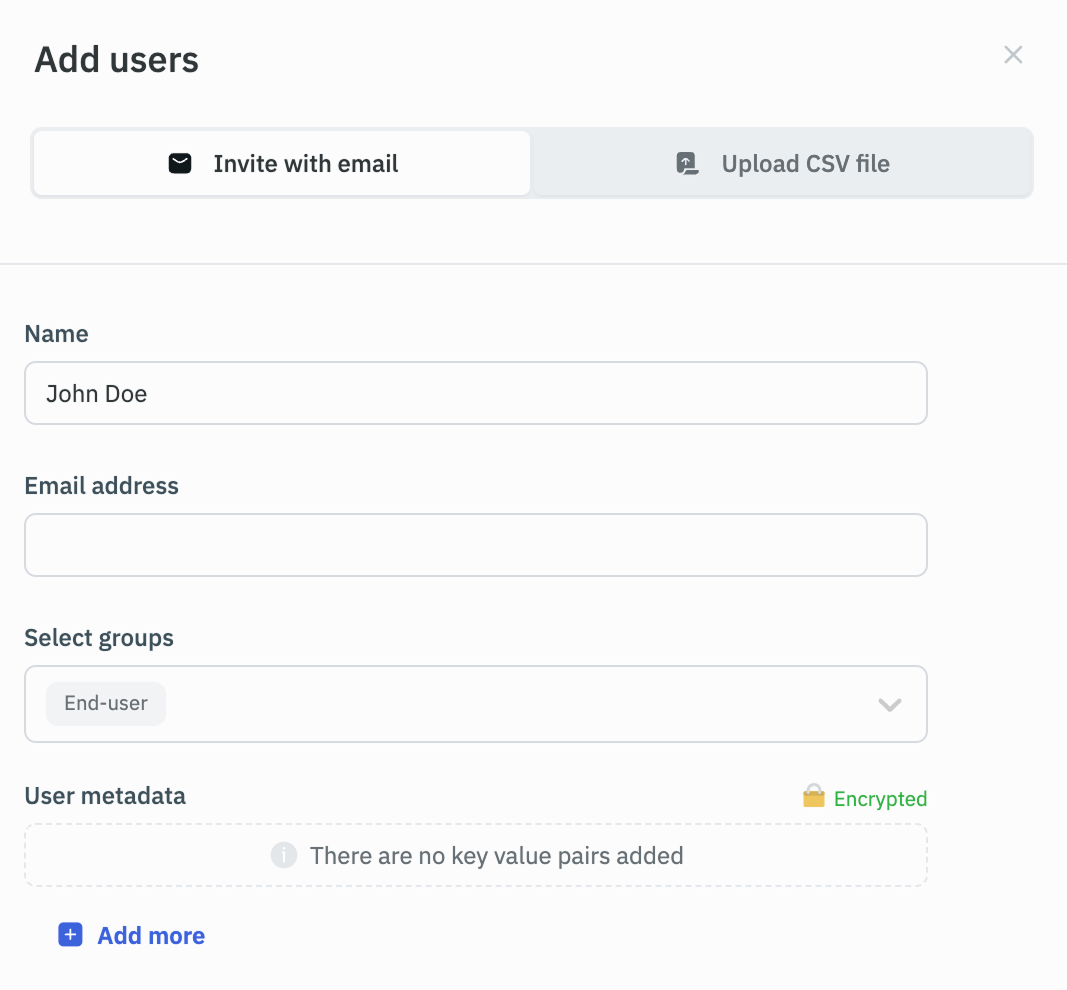Click into the Email address input field
This screenshot has width=1067, height=990.
click(x=476, y=545)
